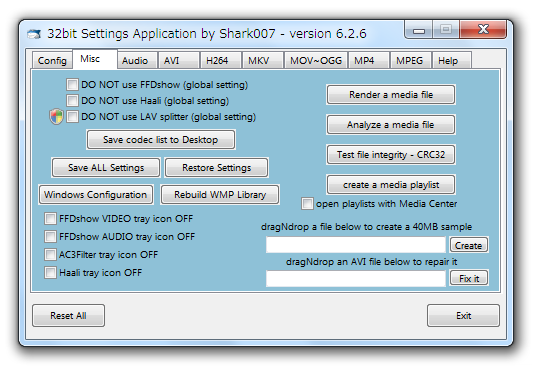Viewport: 536px width, 368px height.
Task: Click the 40MB sample file drop field
Action: [x=356, y=245]
